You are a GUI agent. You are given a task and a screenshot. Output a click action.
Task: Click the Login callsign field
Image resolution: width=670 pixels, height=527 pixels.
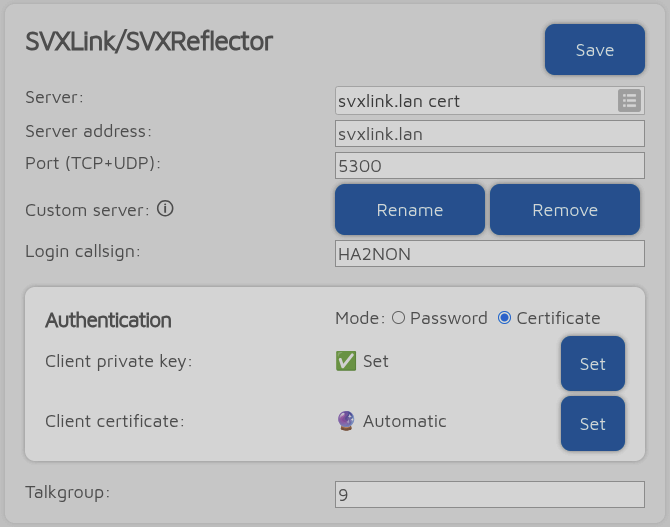point(490,254)
